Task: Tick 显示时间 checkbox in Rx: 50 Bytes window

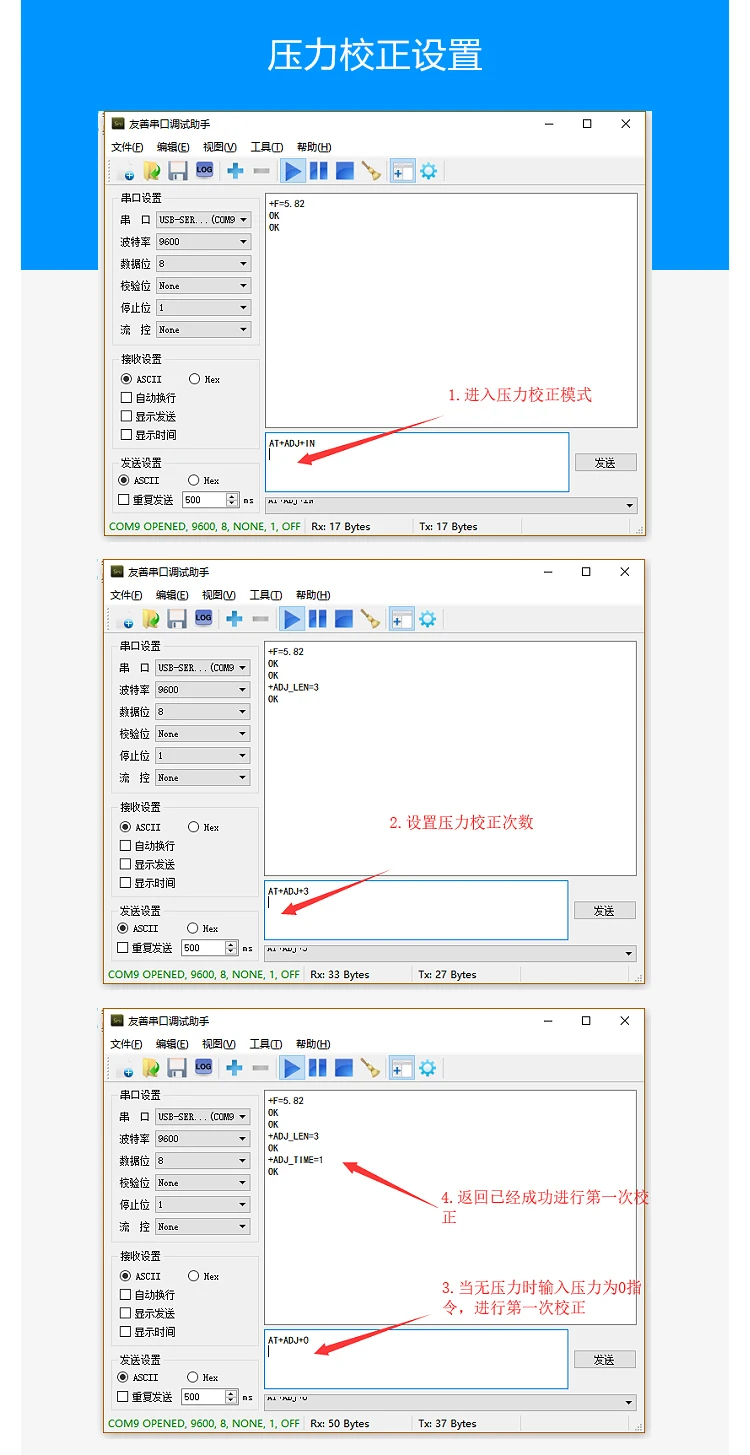Action: [x=125, y=1332]
